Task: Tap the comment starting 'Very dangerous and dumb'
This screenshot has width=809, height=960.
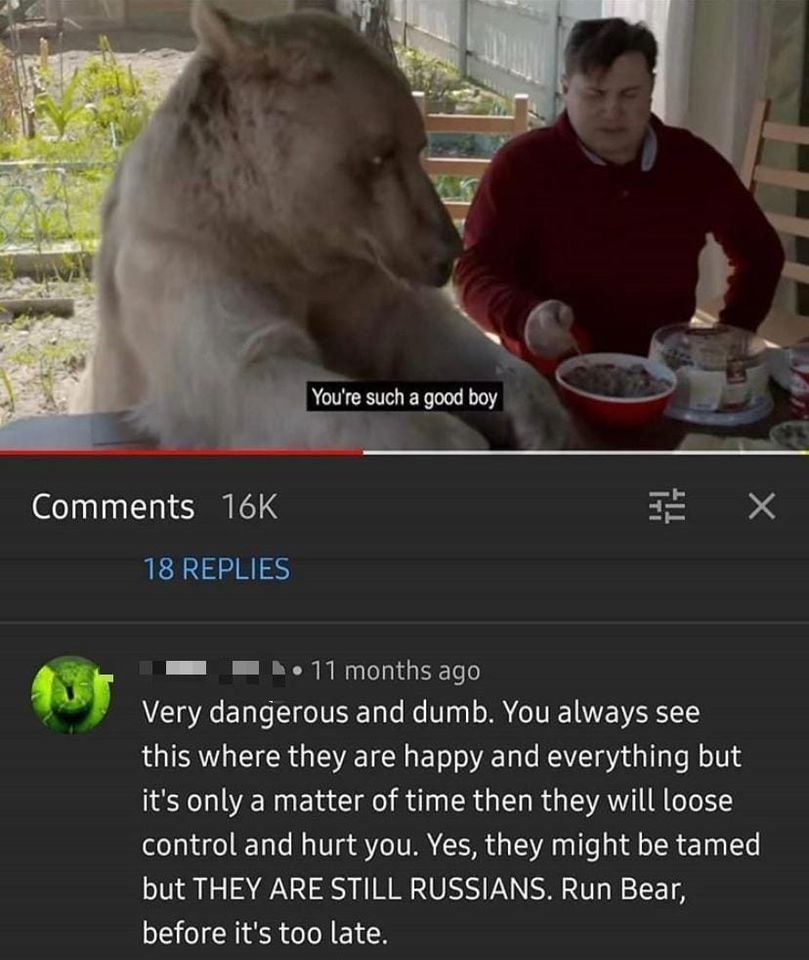Action: 451,822
